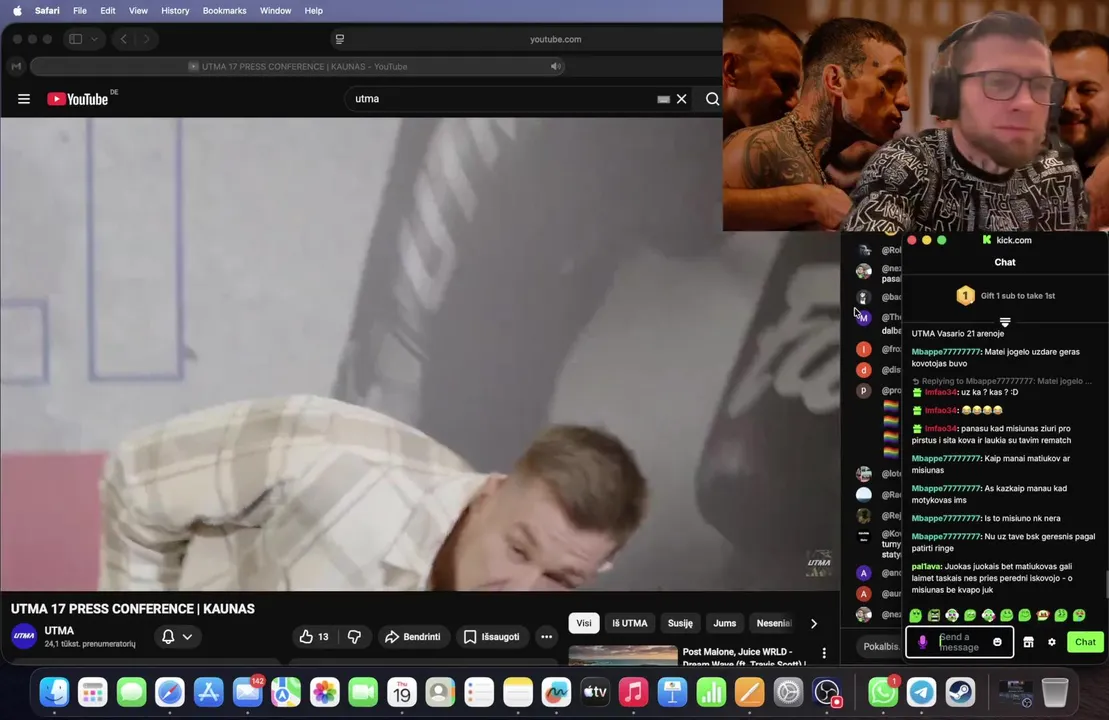
Task: Click Mbappe77777777 username on the Matei jogelo message
Action: (946, 352)
